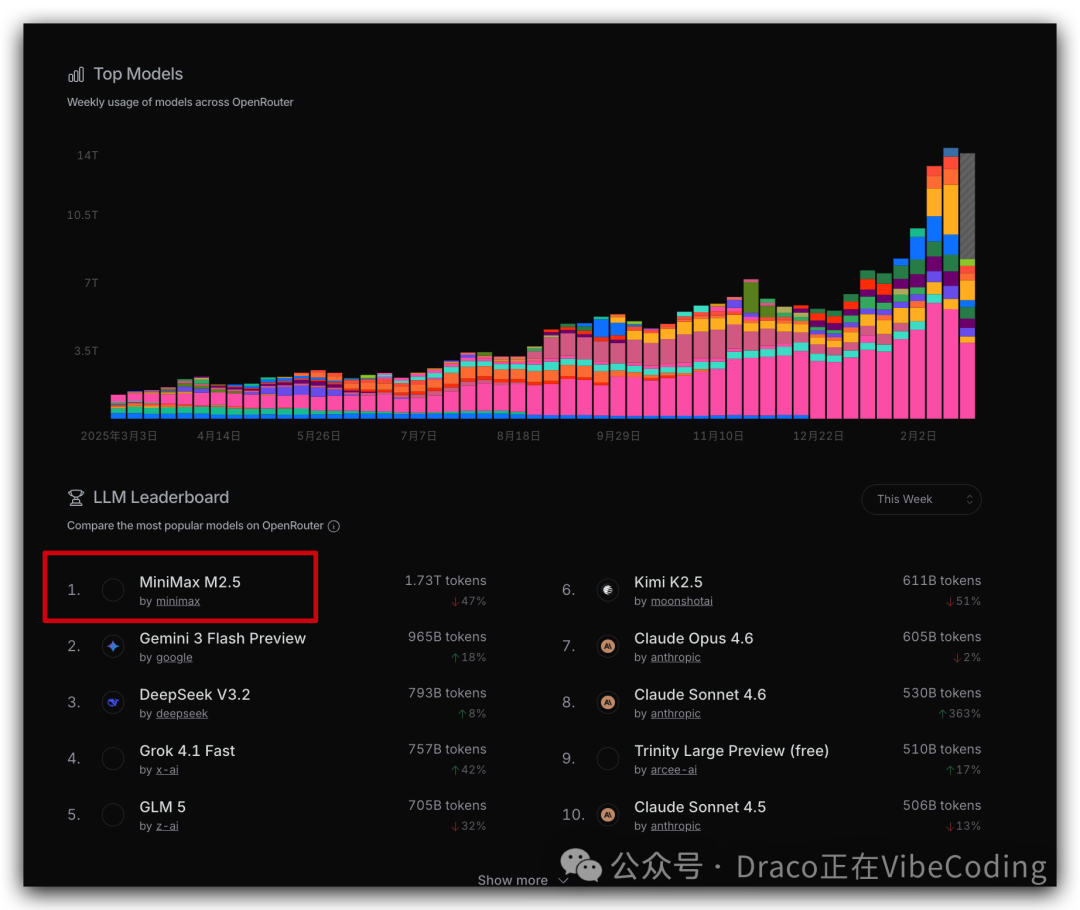The image size is (1080, 910).
Task: Follow the anthropic link under Claude Sonnet 4.5
Action: coord(676,826)
